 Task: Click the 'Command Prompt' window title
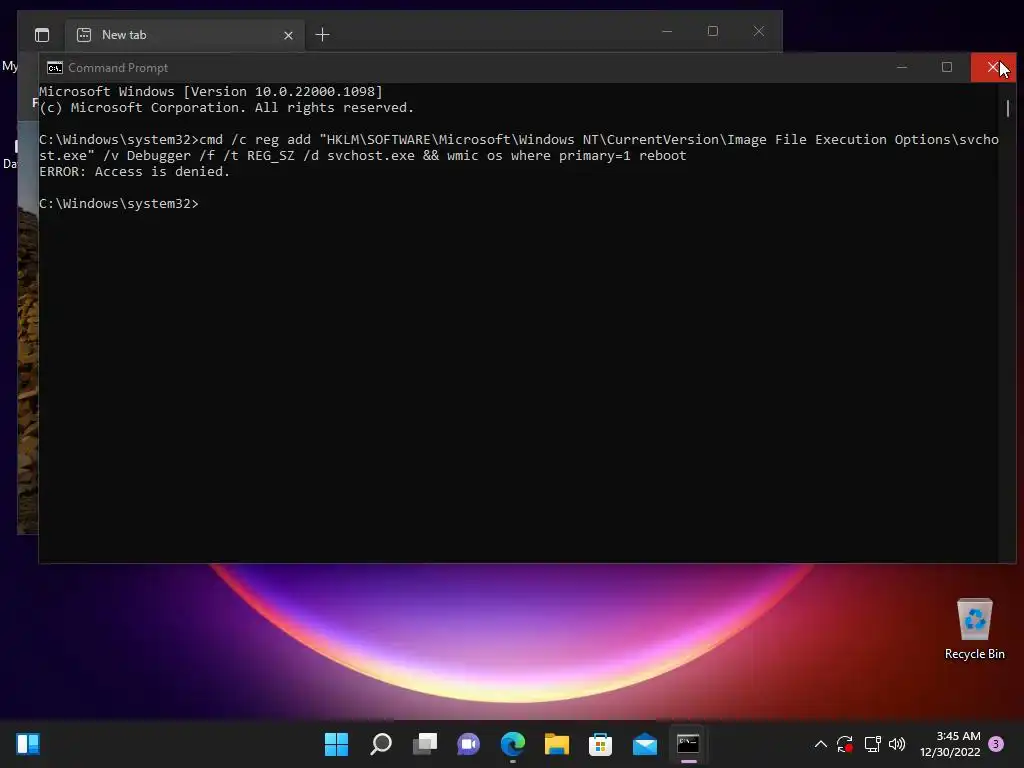pos(118,68)
